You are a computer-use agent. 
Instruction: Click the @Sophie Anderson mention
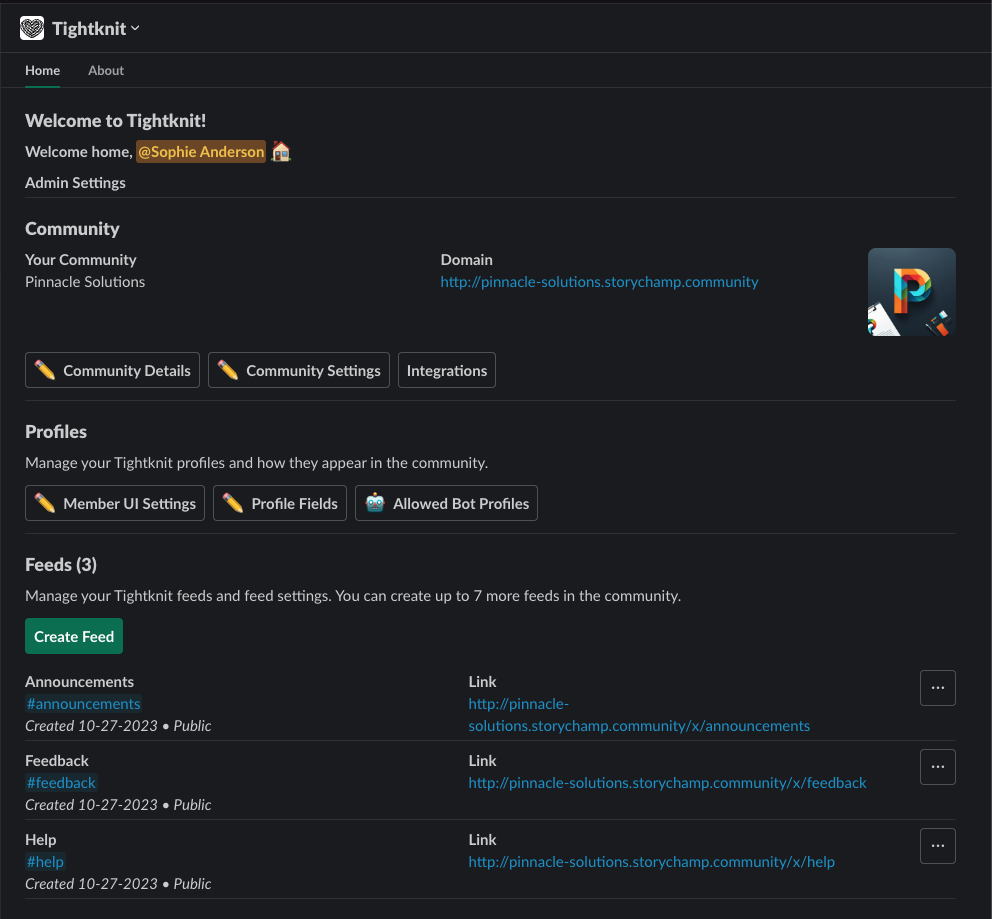(200, 151)
